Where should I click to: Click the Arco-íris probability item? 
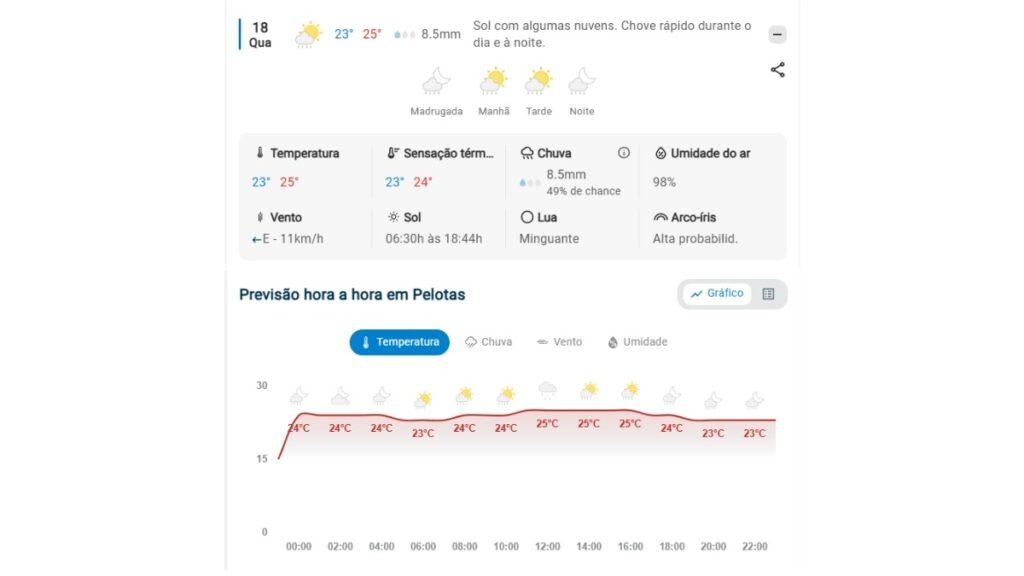(694, 228)
